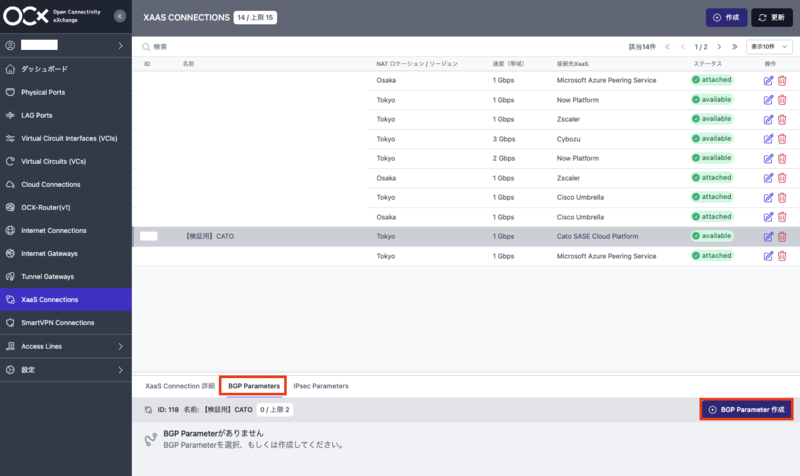
Task: Expand the 設定 submenu chevron
Action: pos(120,370)
